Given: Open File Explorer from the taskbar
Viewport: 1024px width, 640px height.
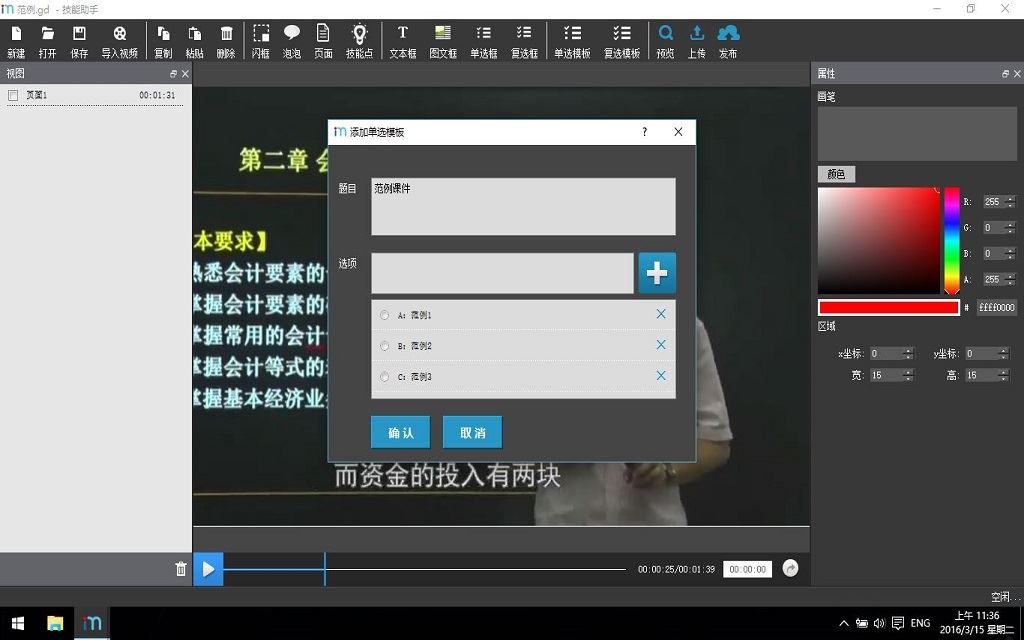Looking at the screenshot, I should [55, 623].
